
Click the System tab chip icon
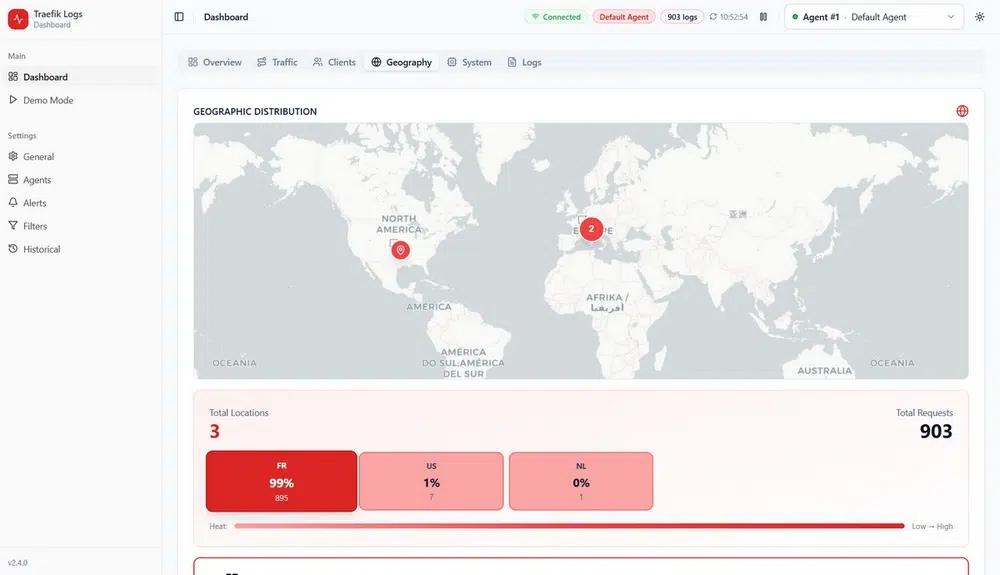[x=452, y=62]
